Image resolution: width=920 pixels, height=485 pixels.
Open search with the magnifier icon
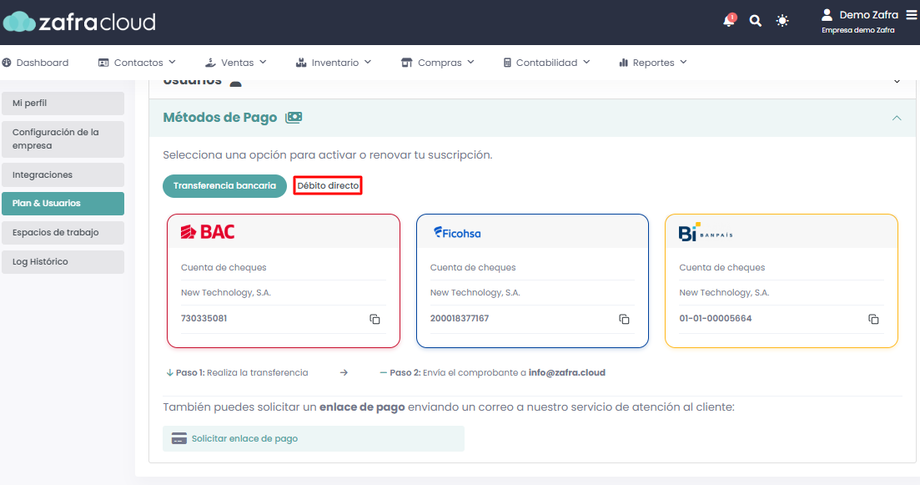click(x=756, y=21)
